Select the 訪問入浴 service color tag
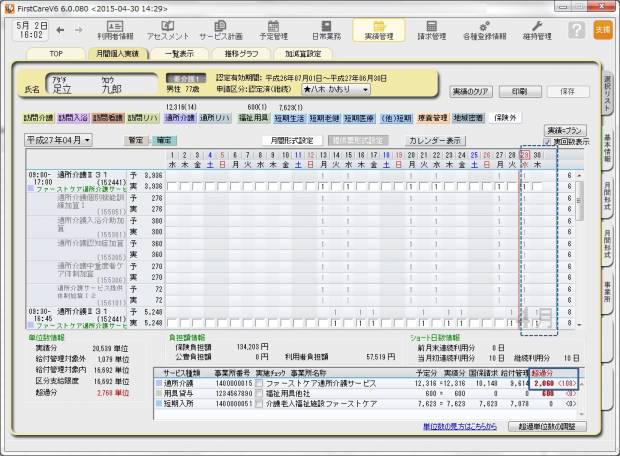Image resolution: width=620 pixels, height=456 pixels. point(72,117)
